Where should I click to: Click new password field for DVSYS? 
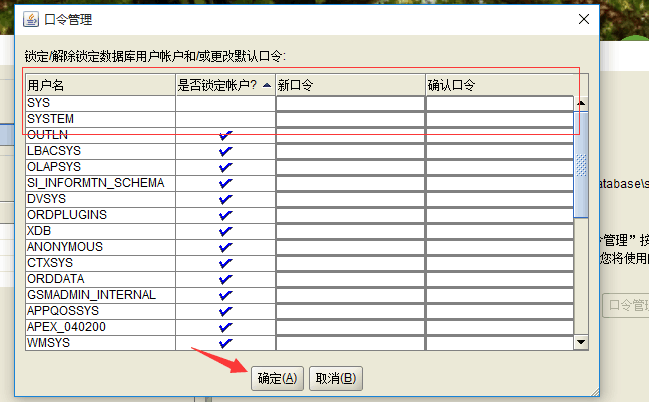coord(351,200)
